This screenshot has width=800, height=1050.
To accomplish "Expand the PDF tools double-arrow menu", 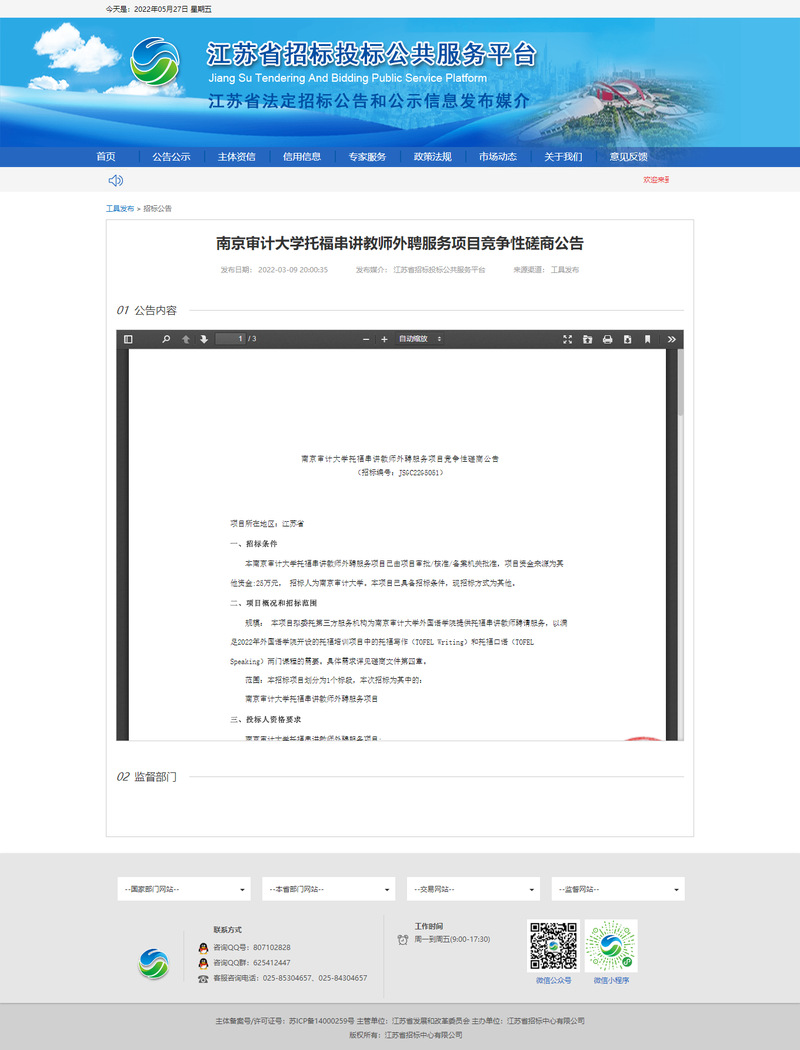I will (671, 339).
